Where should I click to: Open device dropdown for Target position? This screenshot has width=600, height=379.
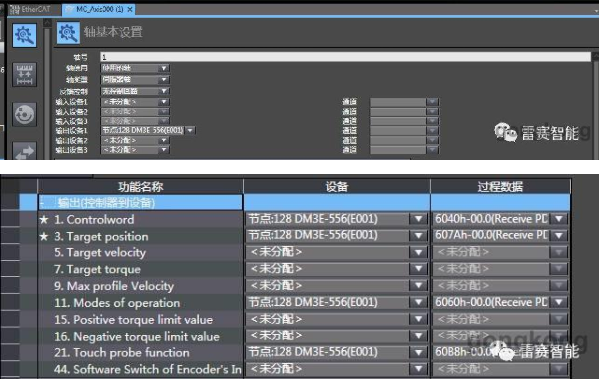coord(418,235)
